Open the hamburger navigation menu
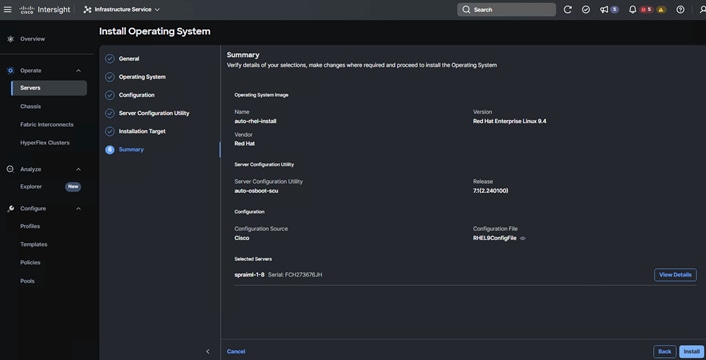The image size is (706, 360). [7, 9]
